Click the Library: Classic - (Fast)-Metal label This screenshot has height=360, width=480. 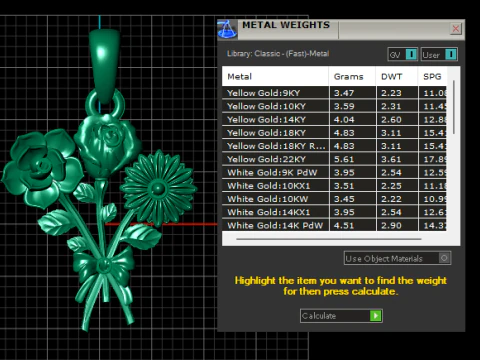pos(278,54)
